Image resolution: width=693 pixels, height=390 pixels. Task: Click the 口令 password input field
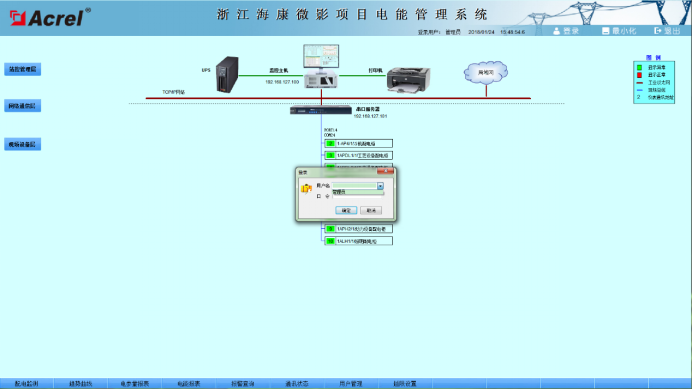(x=358, y=196)
